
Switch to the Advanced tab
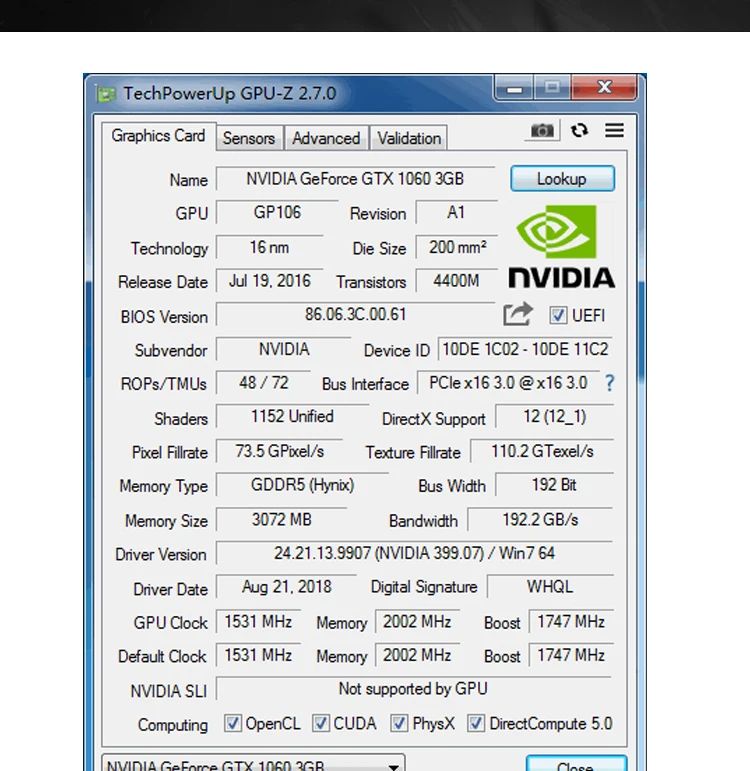(326, 138)
